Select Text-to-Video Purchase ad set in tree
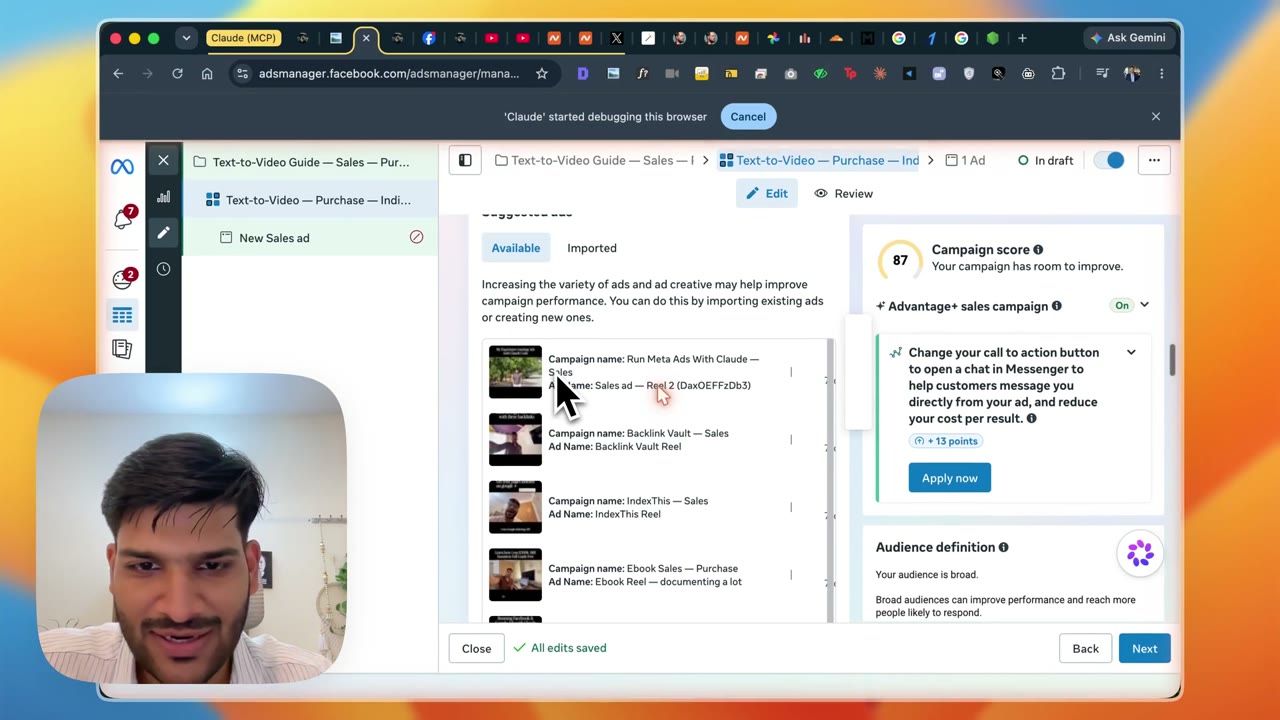Image resolution: width=1280 pixels, height=720 pixels. click(310, 200)
